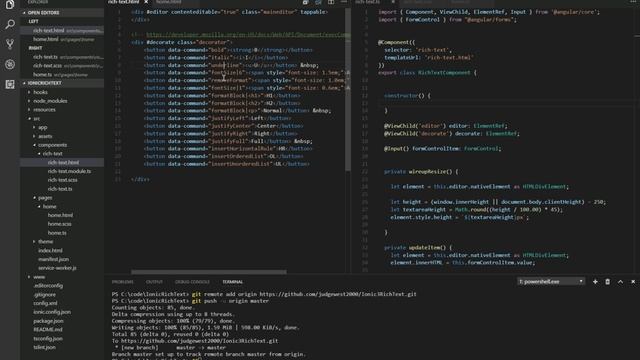Image resolution: width=640 pixels, height=360 pixels.
Task: Expand the node_modules folder
Action: [50, 101]
